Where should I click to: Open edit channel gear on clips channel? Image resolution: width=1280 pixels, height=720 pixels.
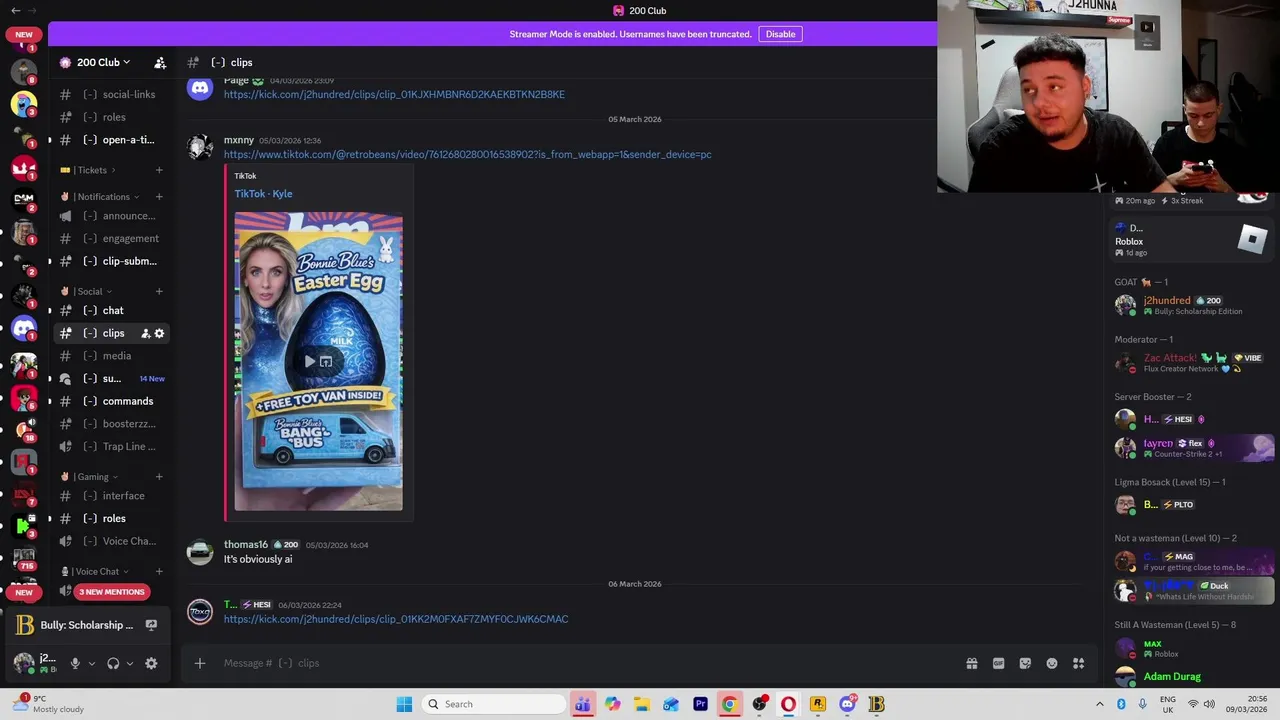pos(159,333)
